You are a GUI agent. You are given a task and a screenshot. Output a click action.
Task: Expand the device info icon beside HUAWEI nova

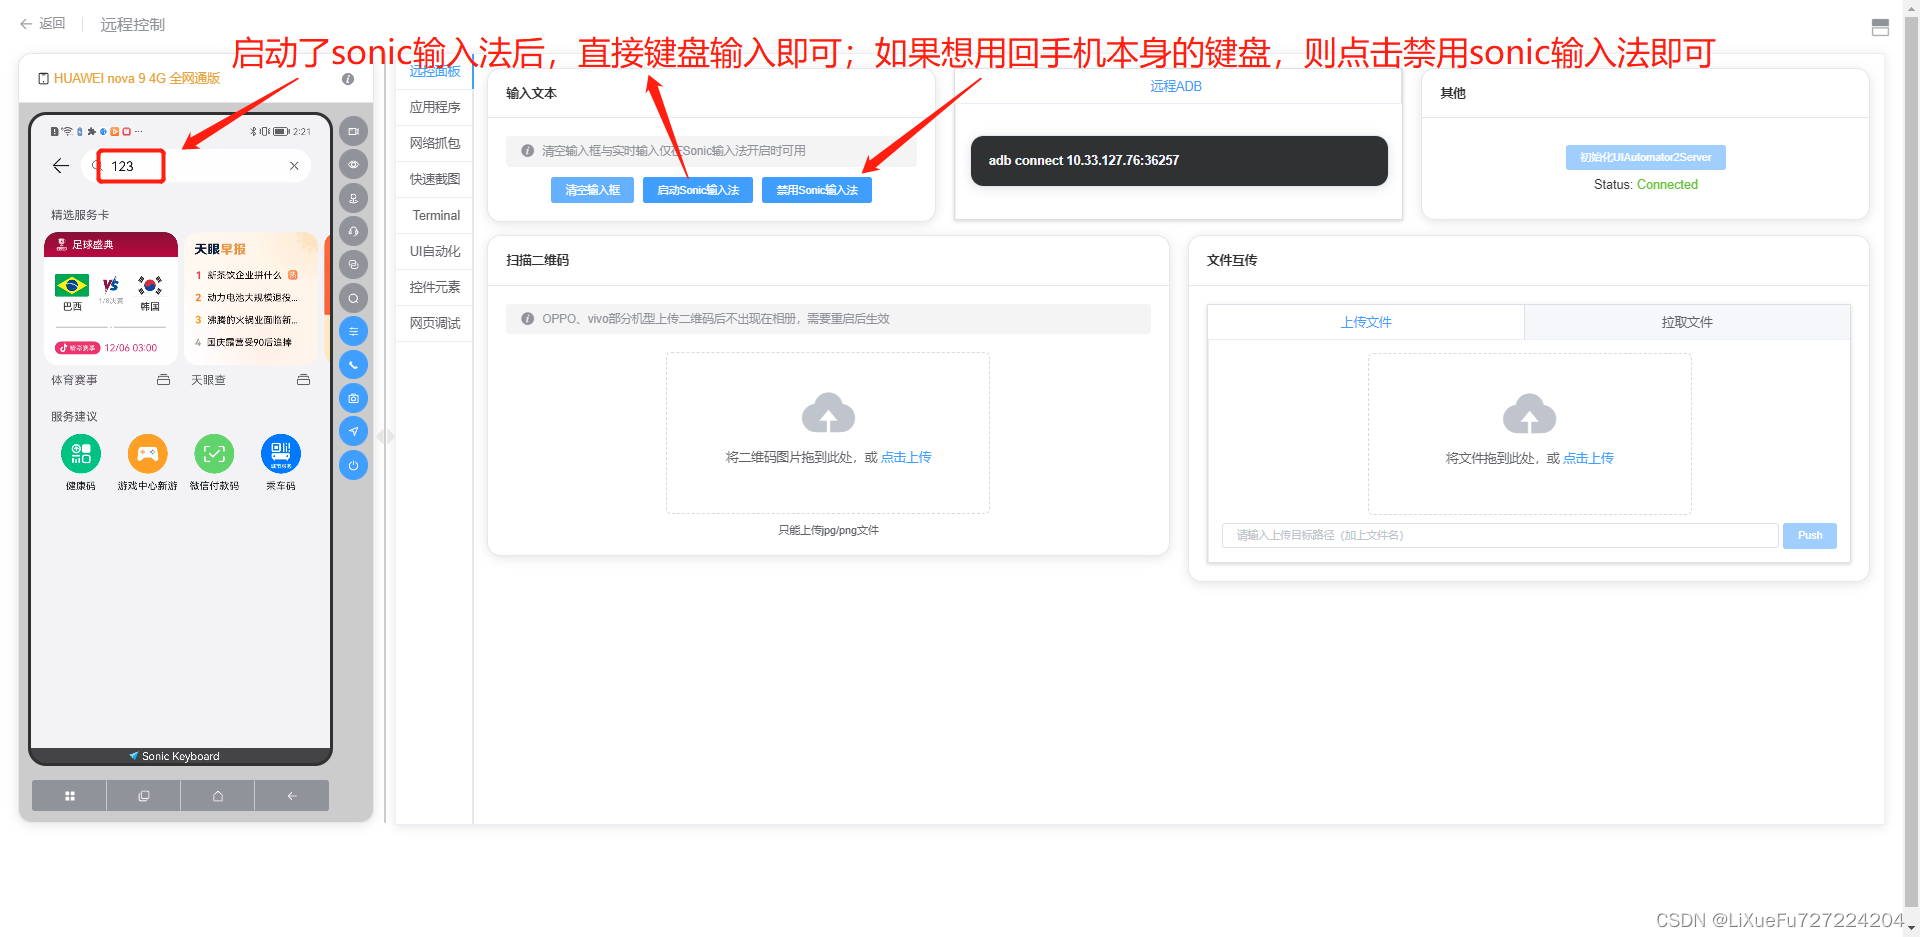pos(347,79)
